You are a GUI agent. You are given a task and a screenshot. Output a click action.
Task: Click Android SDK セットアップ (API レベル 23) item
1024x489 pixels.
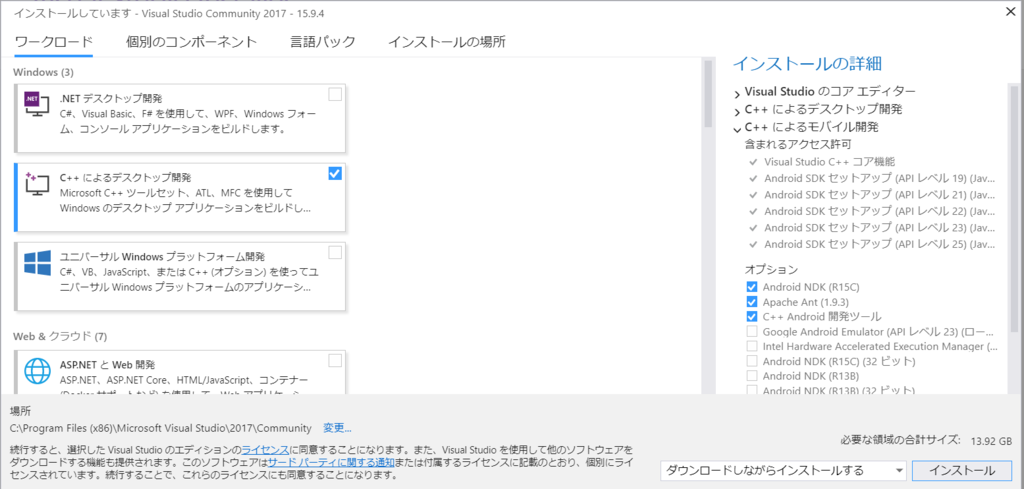pos(879,228)
